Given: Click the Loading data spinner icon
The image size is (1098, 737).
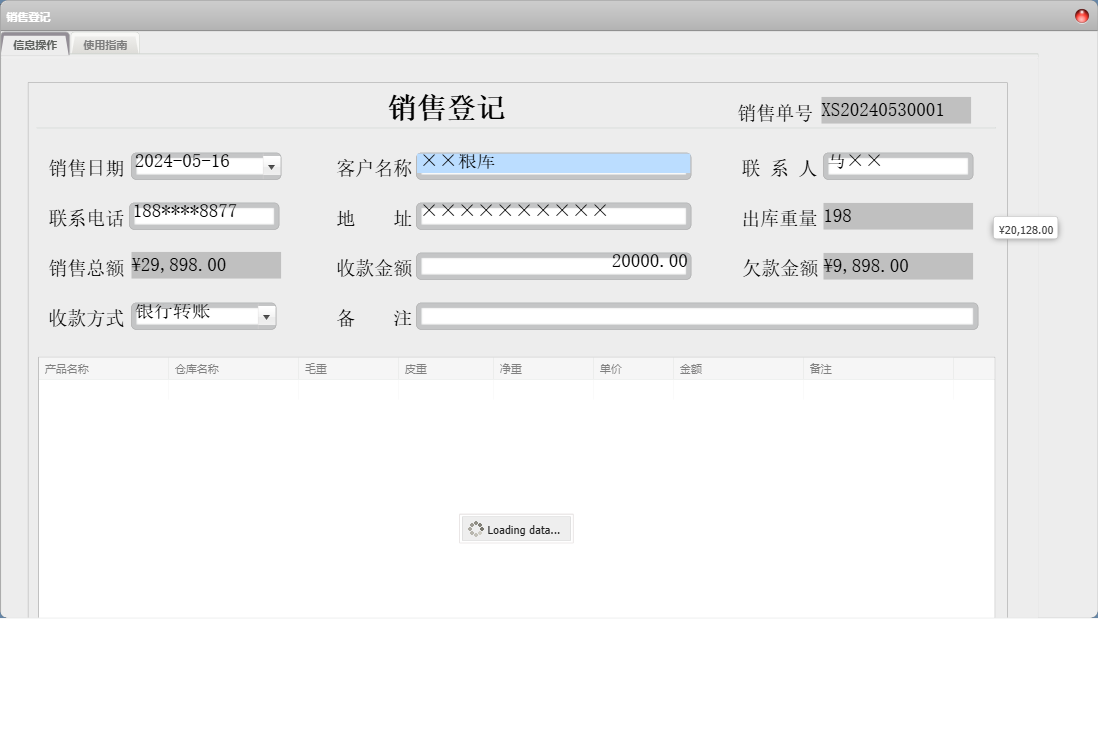Looking at the screenshot, I should [x=476, y=529].
